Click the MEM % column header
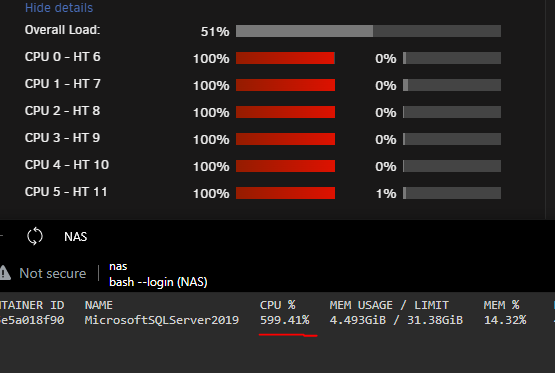The height and width of the screenshot is (373, 555). 502,305
